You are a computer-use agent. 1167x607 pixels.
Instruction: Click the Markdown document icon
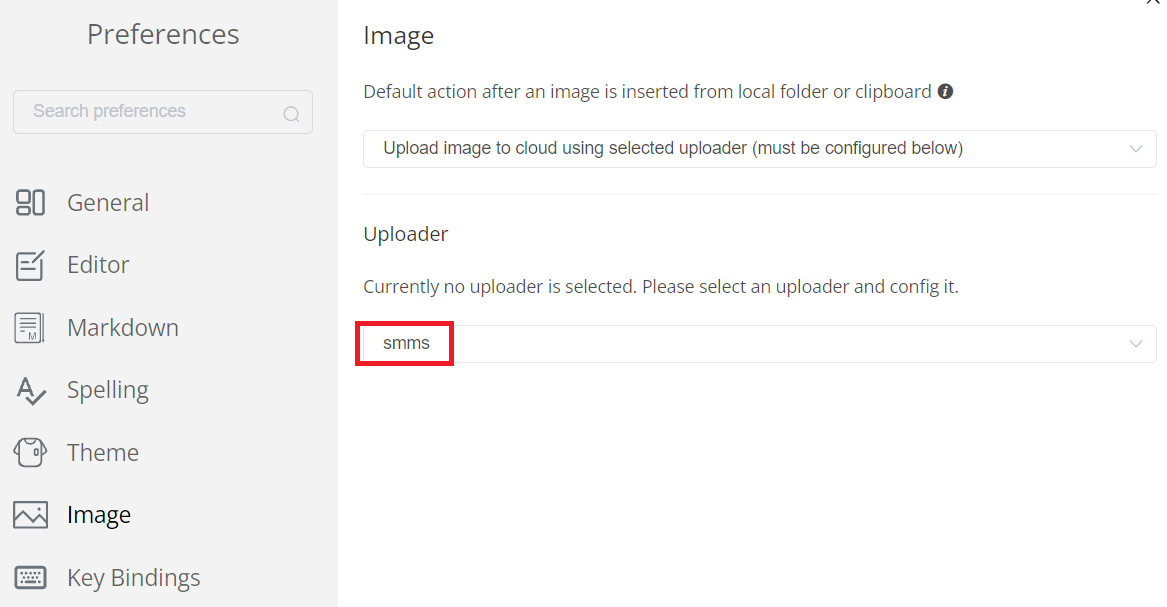tap(30, 328)
